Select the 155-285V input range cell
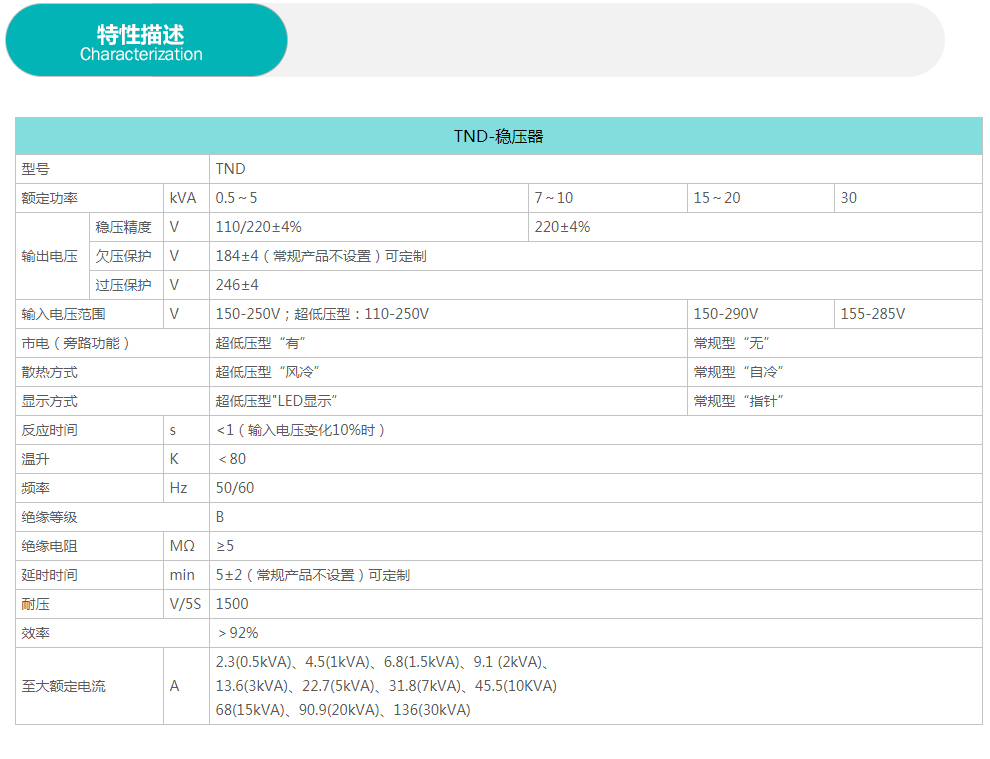Screen dimensions: 990x759 tap(872, 314)
